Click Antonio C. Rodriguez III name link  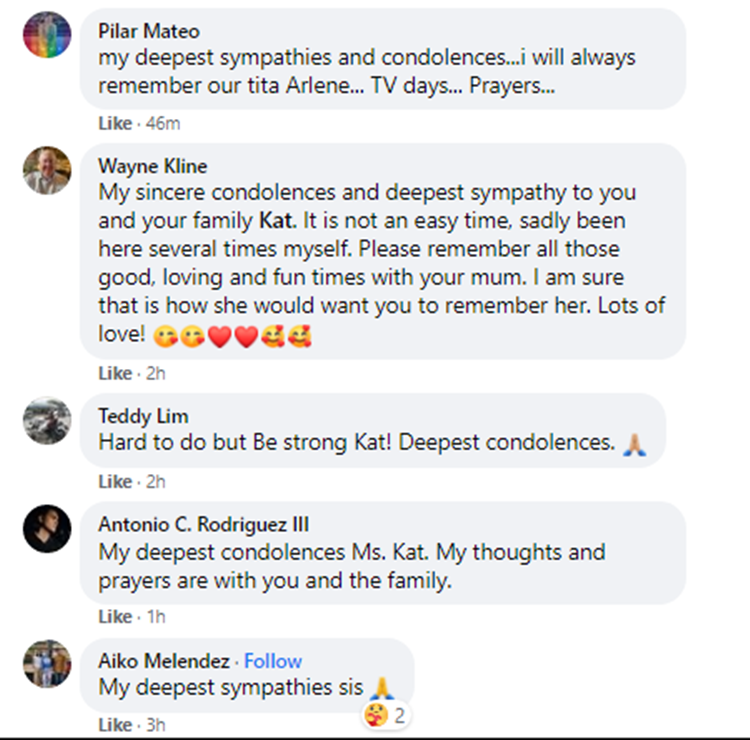pyautogui.click(x=203, y=524)
